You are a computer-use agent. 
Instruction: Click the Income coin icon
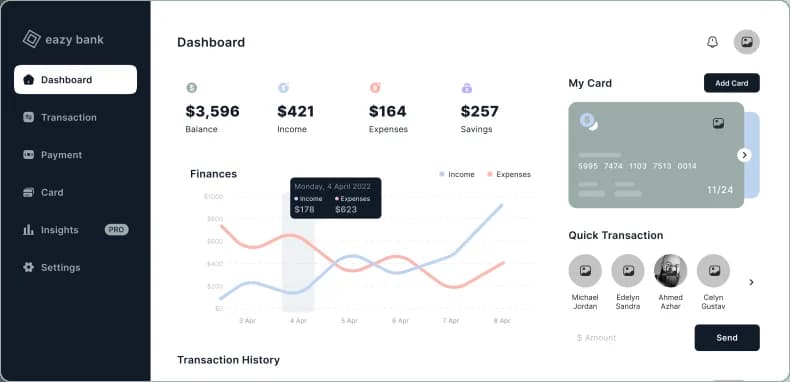click(x=283, y=88)
